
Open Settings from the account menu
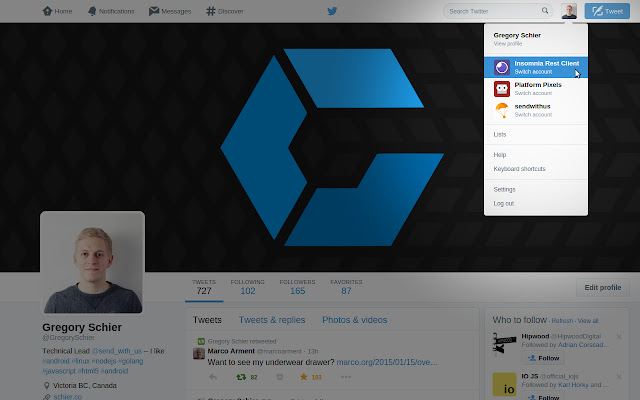coord(504,189)
